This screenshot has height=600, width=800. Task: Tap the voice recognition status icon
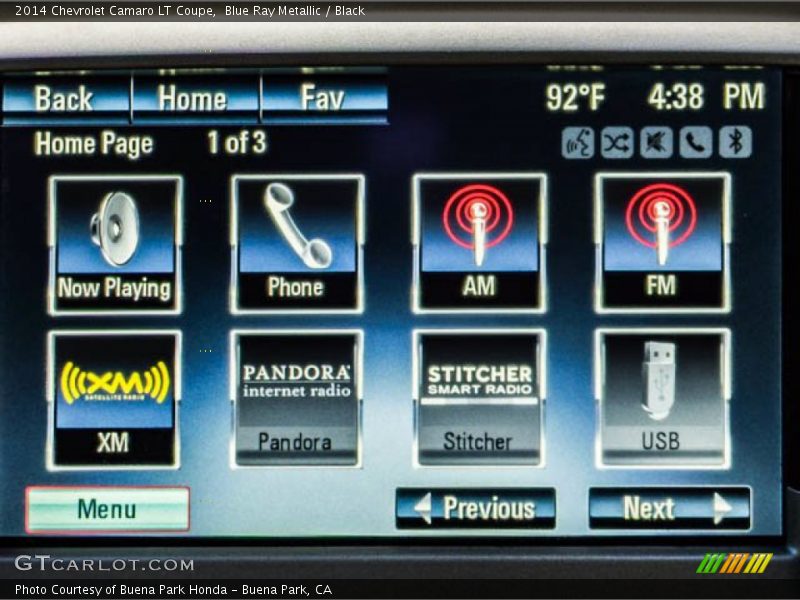(x=578, y=143)
